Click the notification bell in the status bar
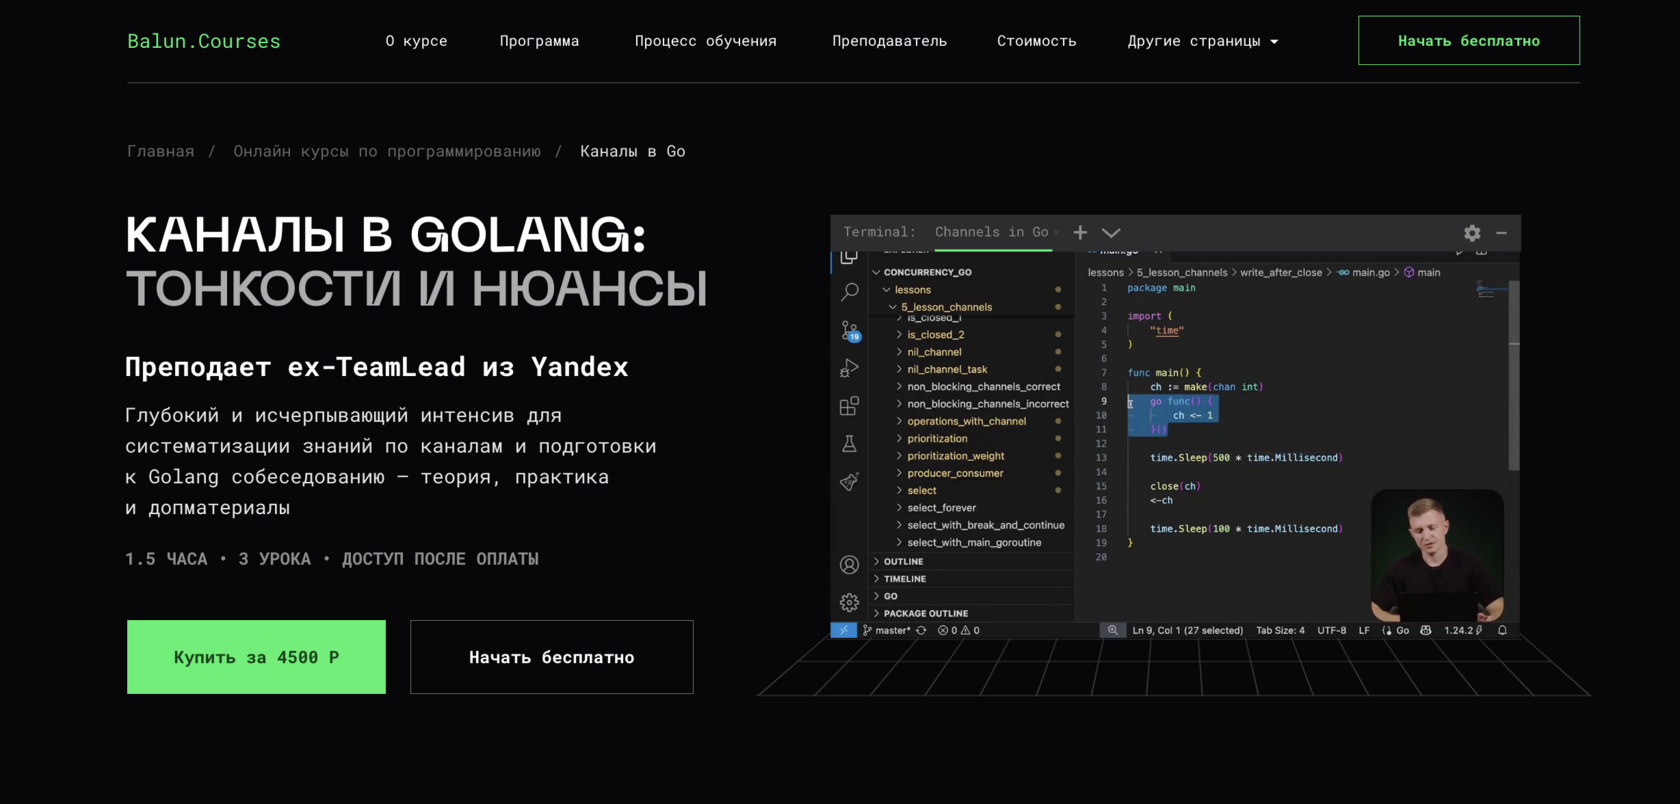Image resolution: width=1680 pixels, height=804 pixels. tap(1502, 630)
